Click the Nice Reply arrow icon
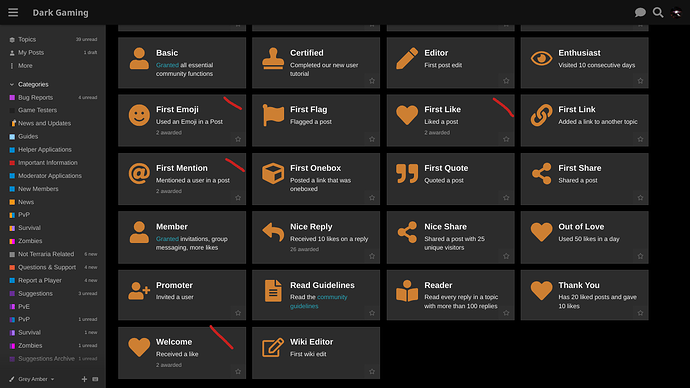 (273, 232)
